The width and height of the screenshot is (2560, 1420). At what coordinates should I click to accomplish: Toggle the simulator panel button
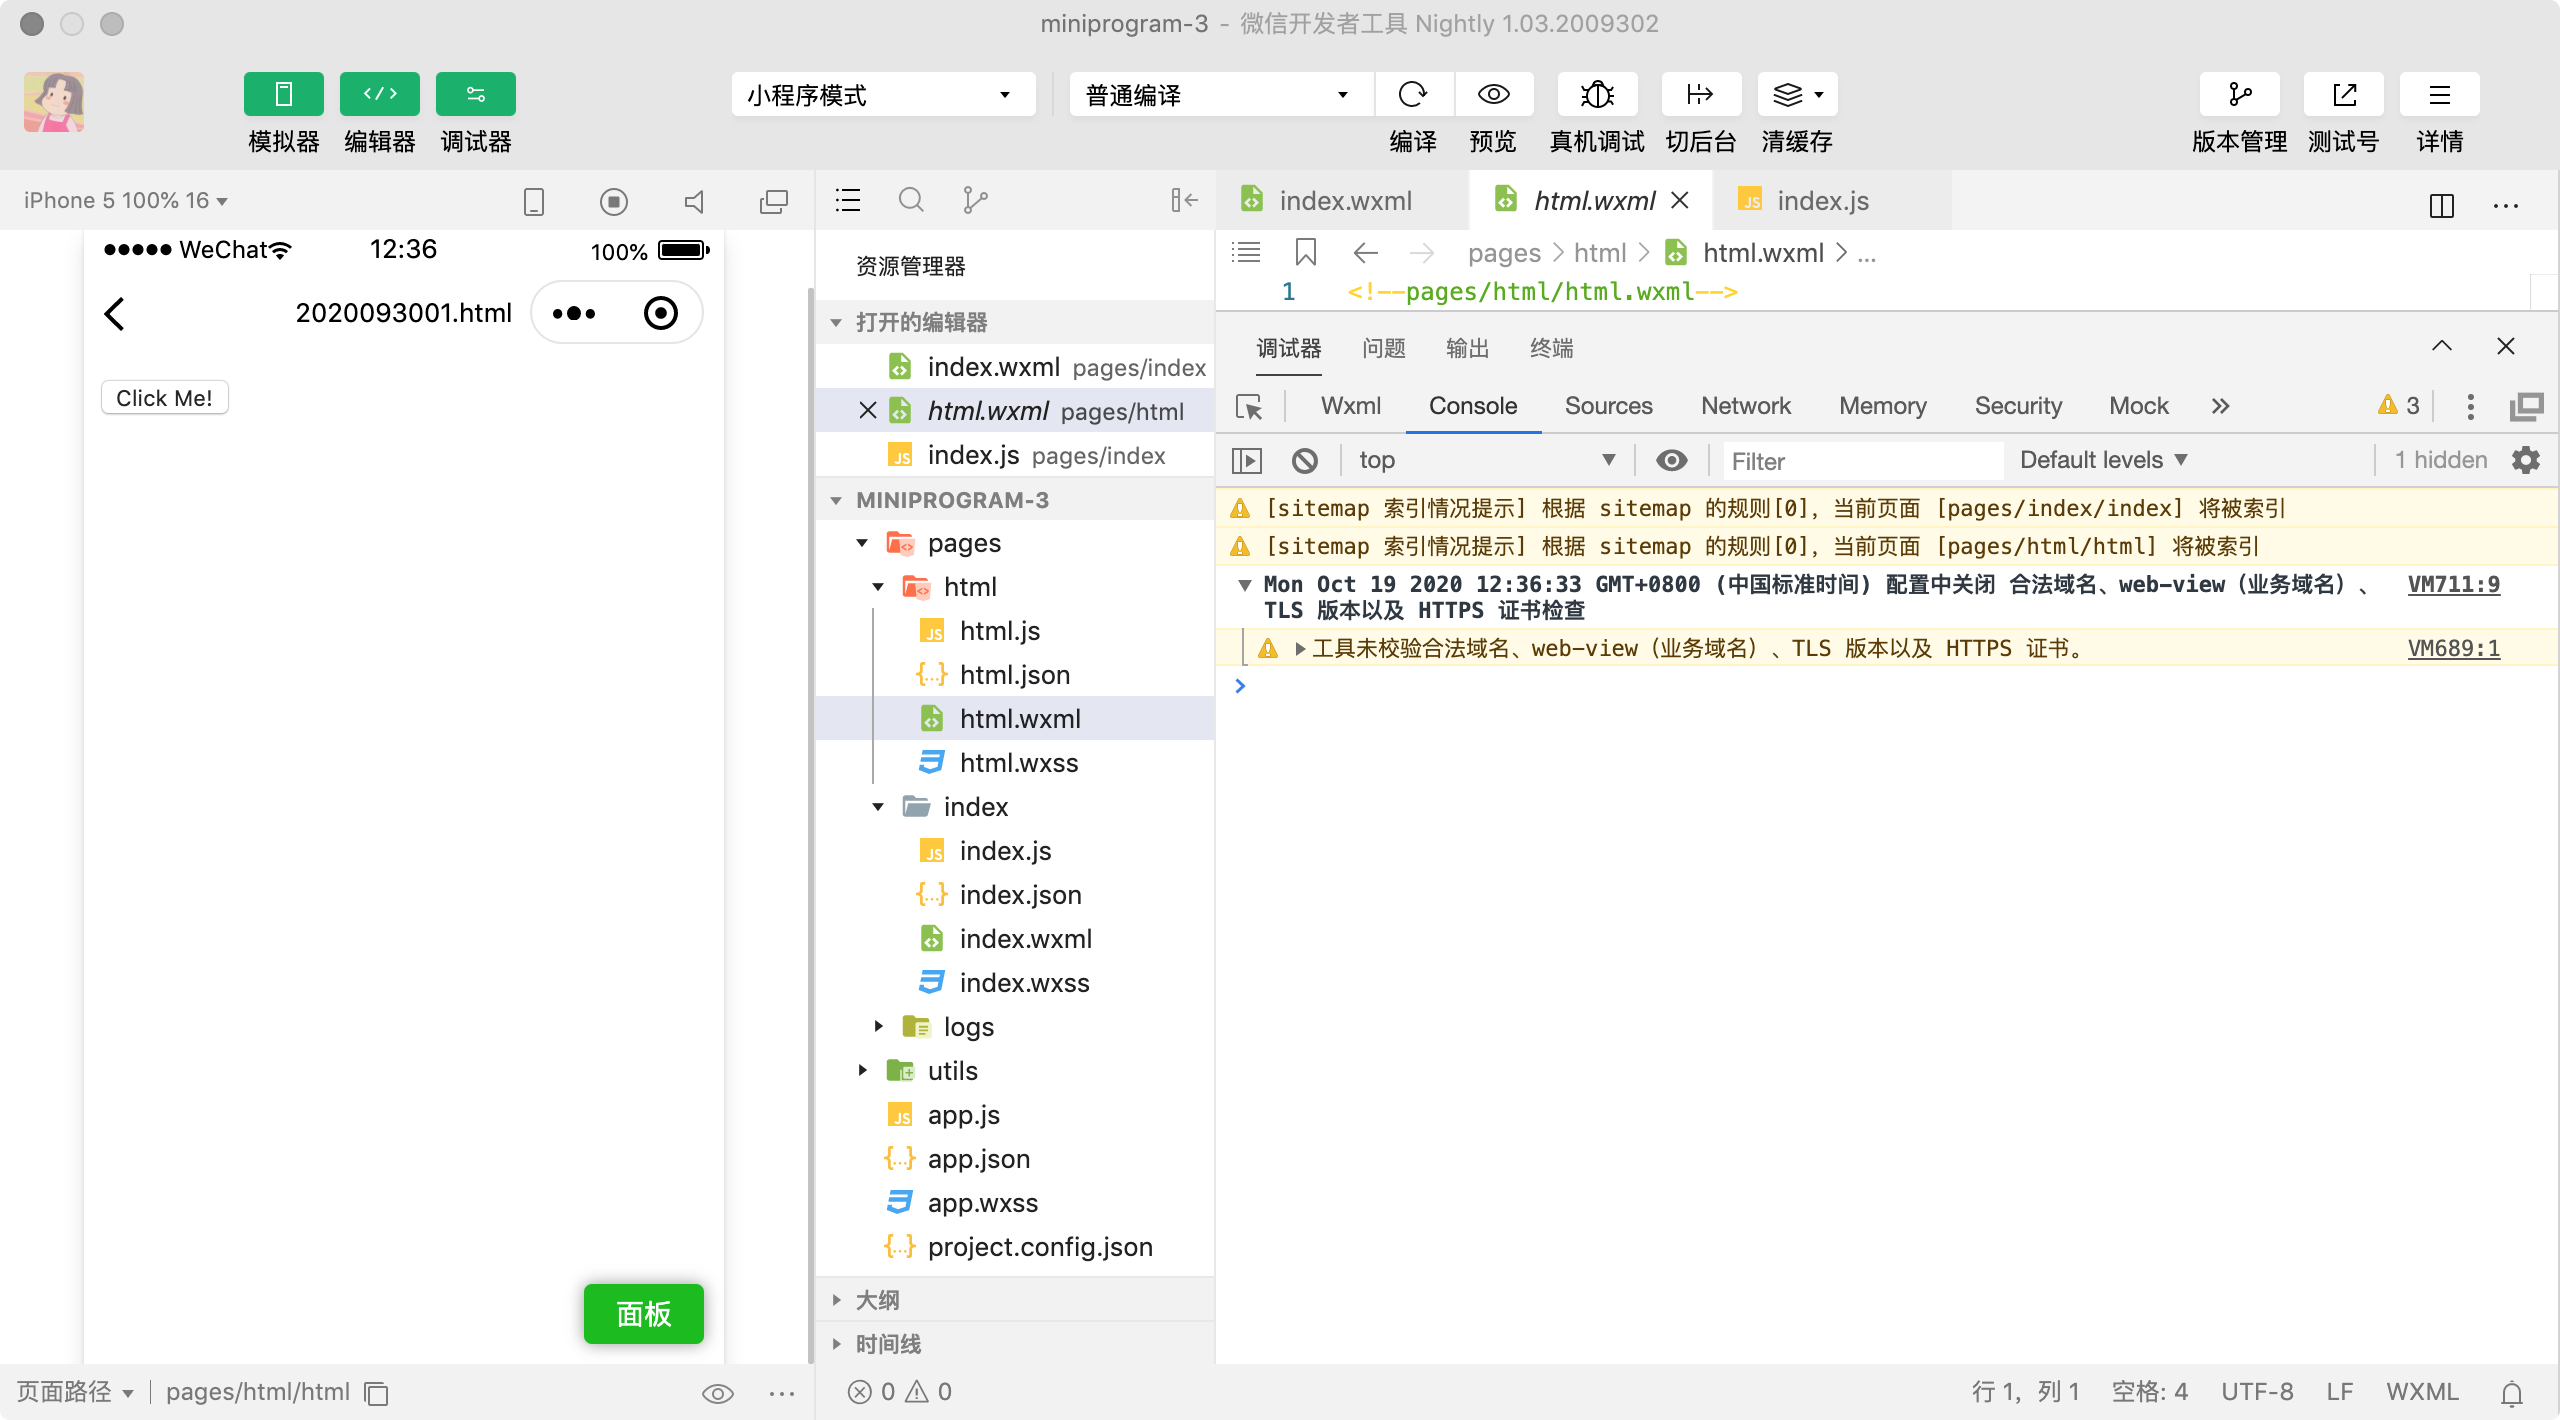(x=283, y=95)
